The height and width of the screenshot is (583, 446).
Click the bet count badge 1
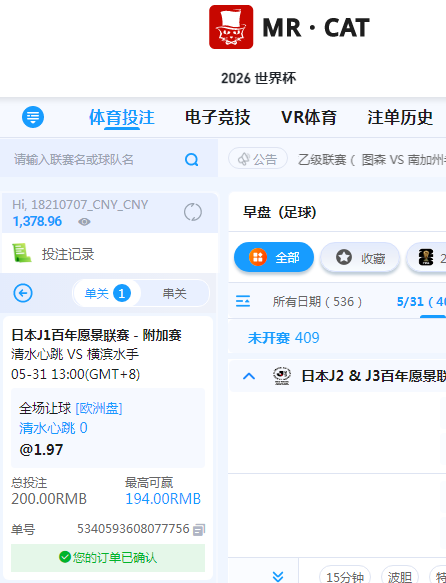[x=122, y=293]
